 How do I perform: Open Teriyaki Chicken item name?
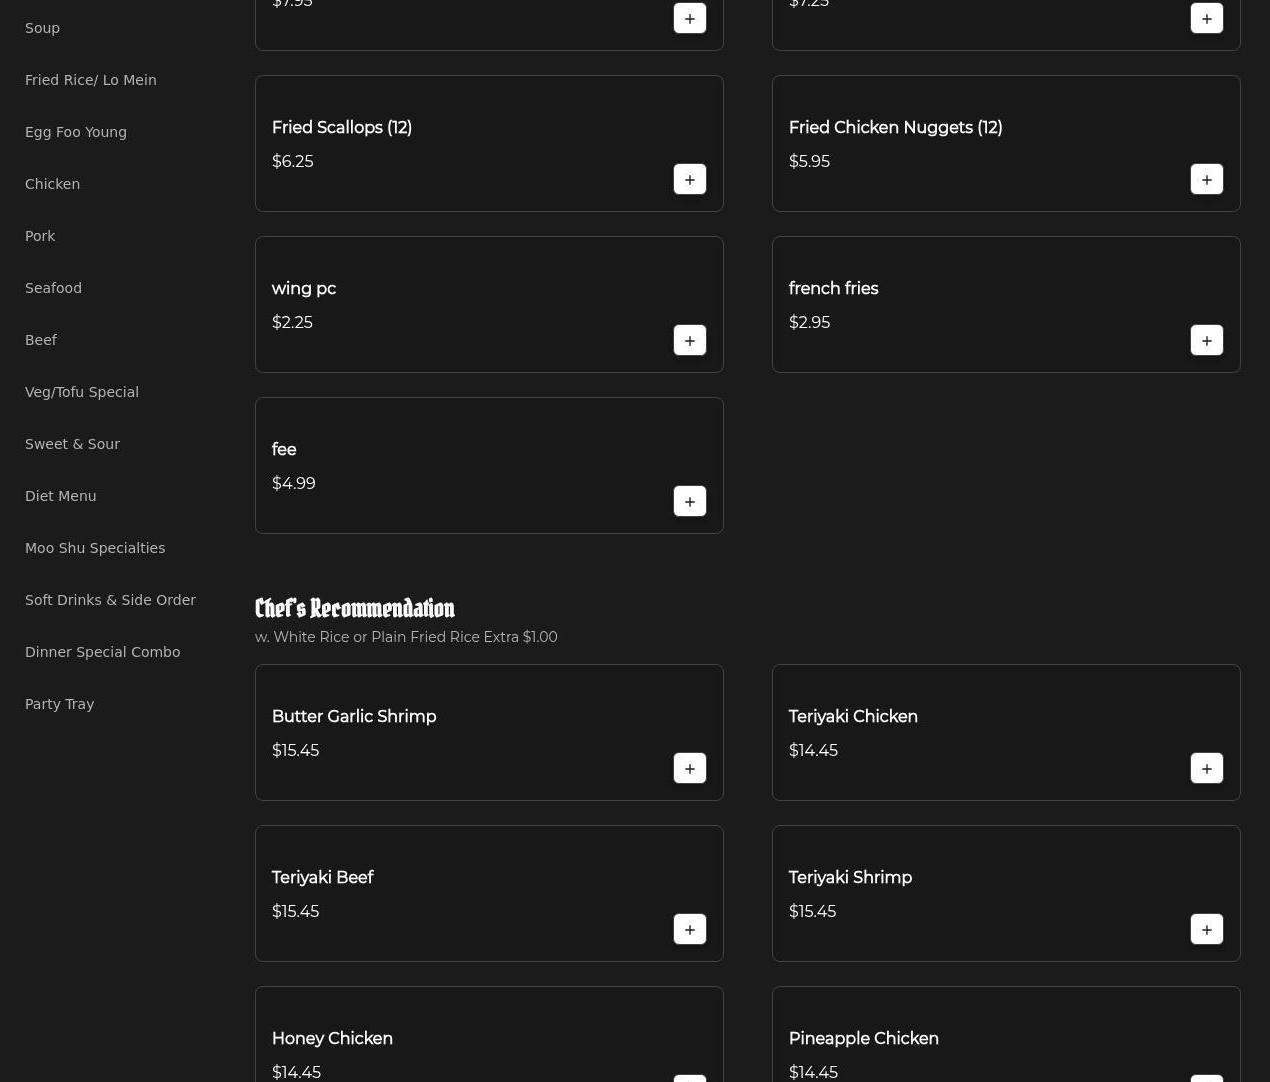[853, 717]
